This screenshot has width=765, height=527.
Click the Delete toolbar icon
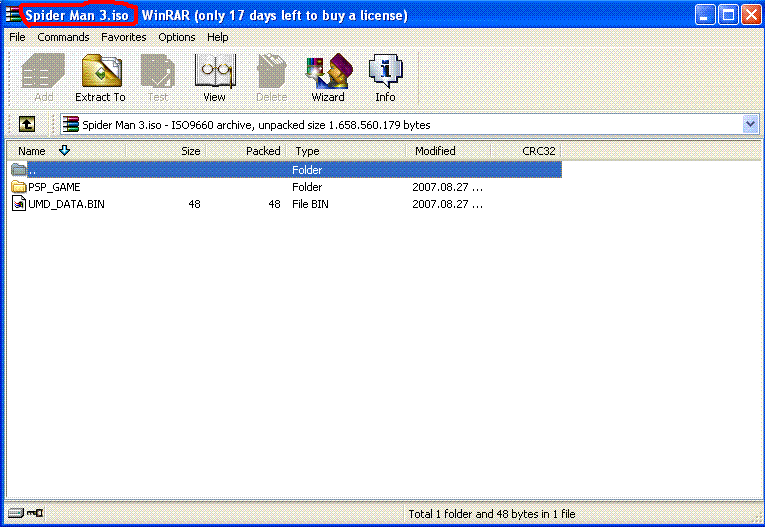(x=271, y=77)
